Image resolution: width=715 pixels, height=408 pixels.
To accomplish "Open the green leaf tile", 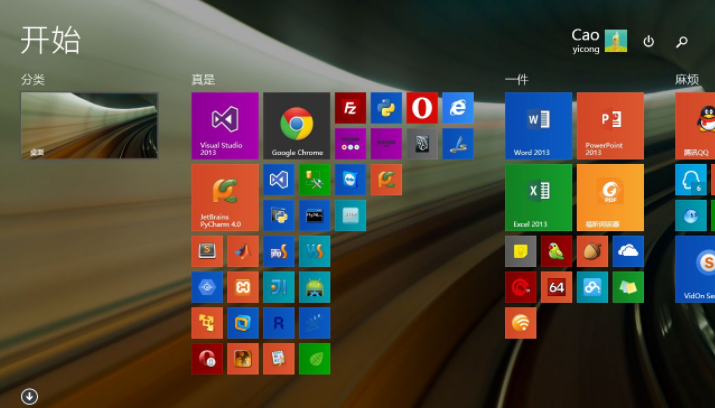I will coord(315,359).
